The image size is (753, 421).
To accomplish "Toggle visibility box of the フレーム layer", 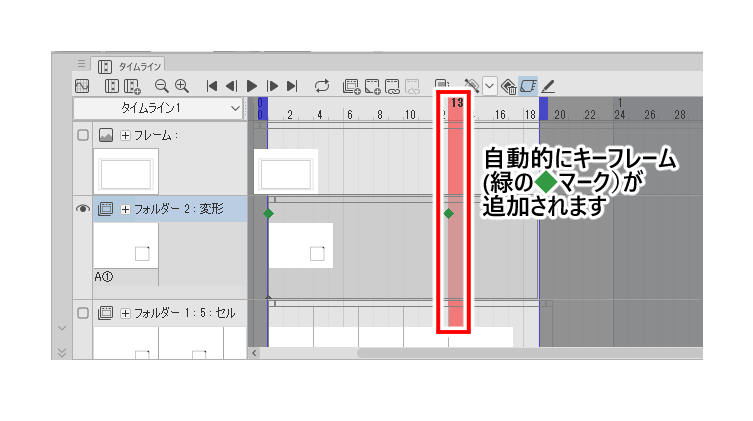I will click(83, 135).
